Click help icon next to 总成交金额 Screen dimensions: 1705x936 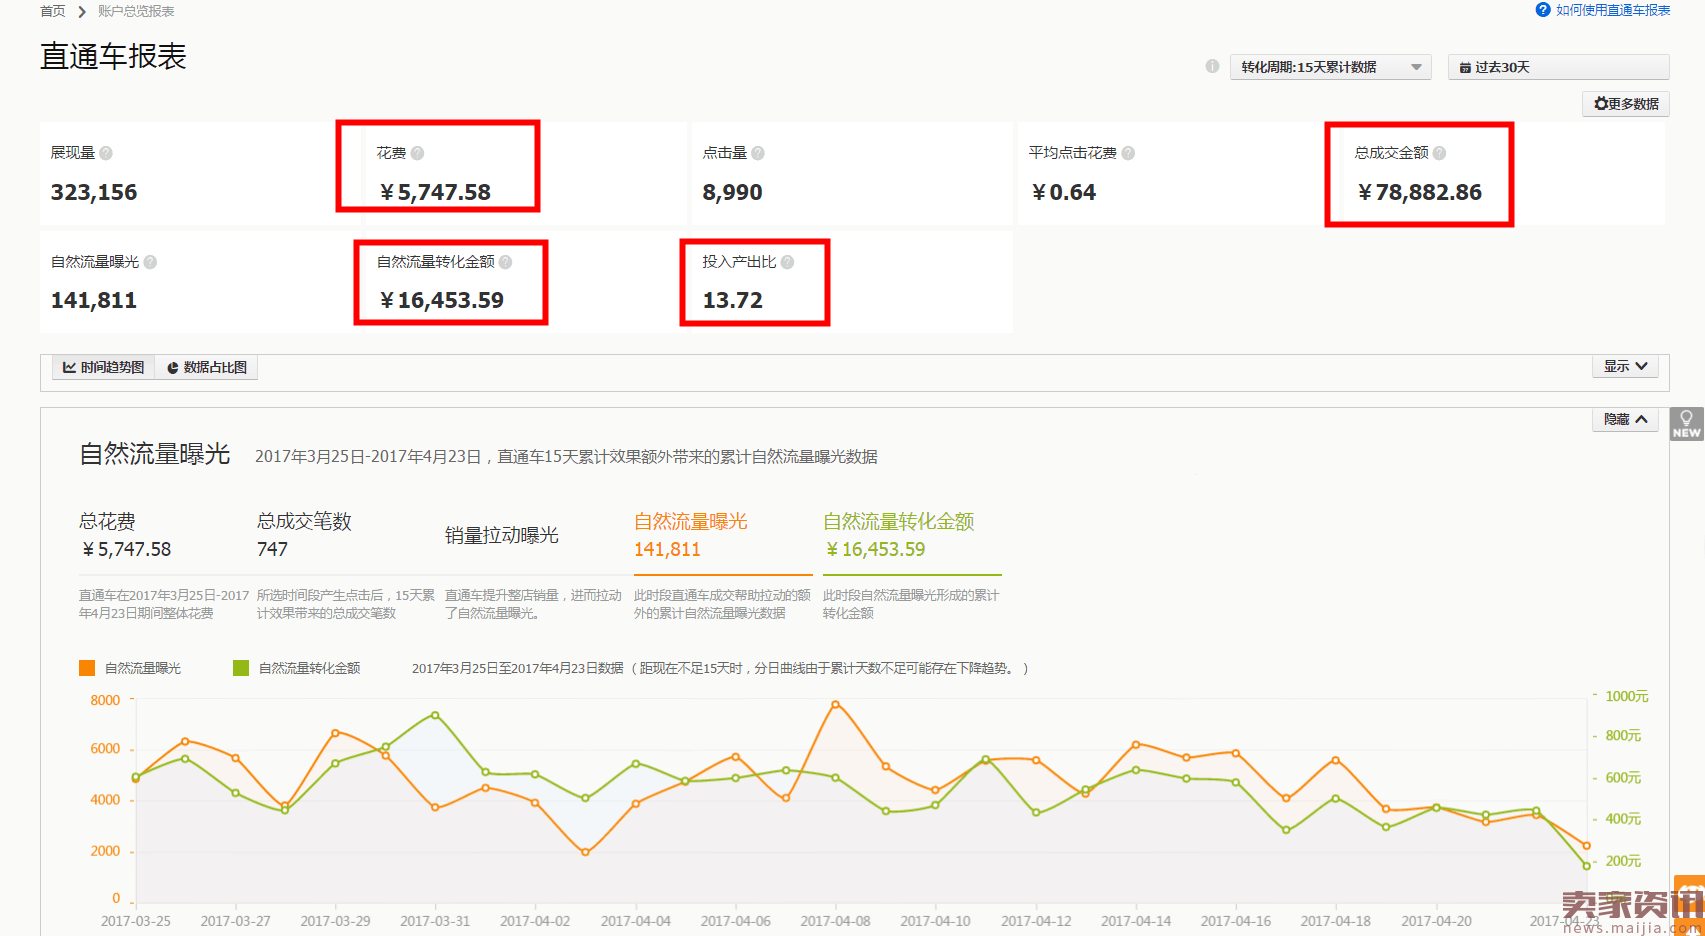[1439, 153]
